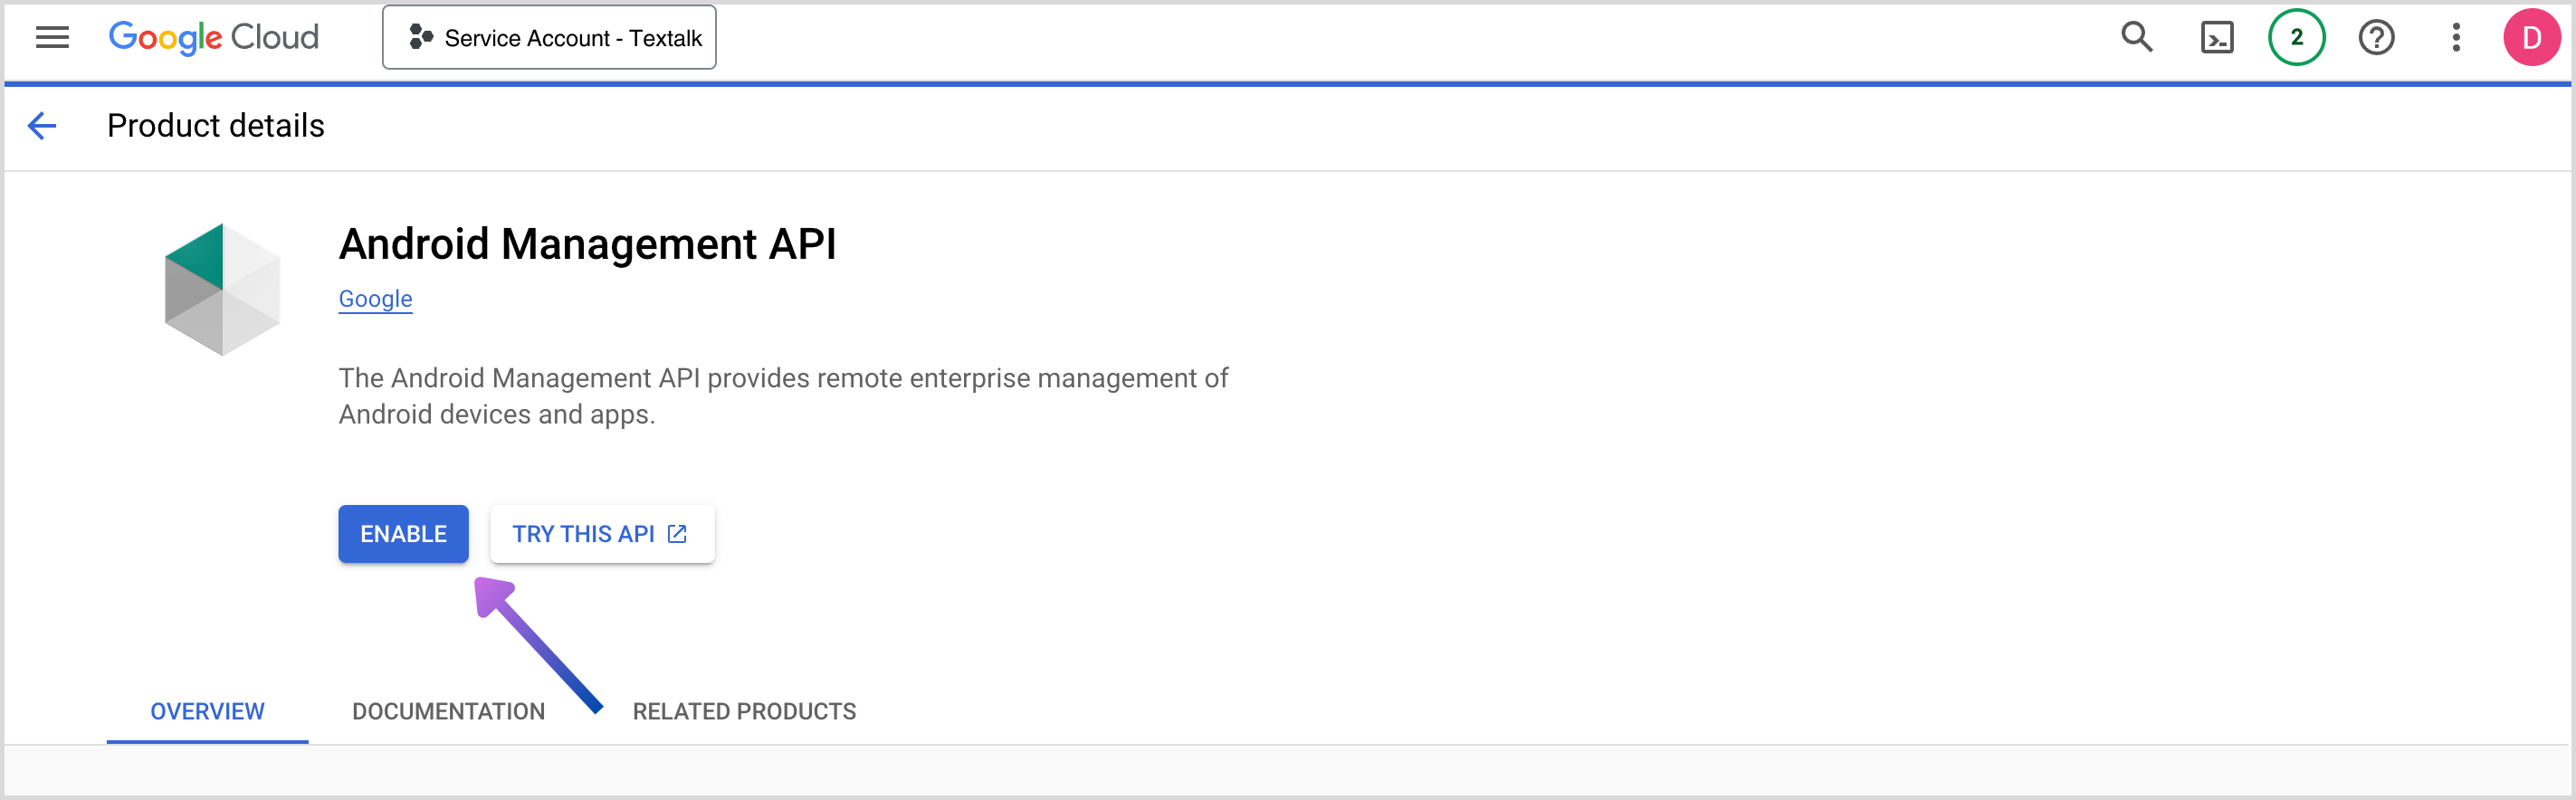Follow the Google publisher link

[x=375, y=299]
